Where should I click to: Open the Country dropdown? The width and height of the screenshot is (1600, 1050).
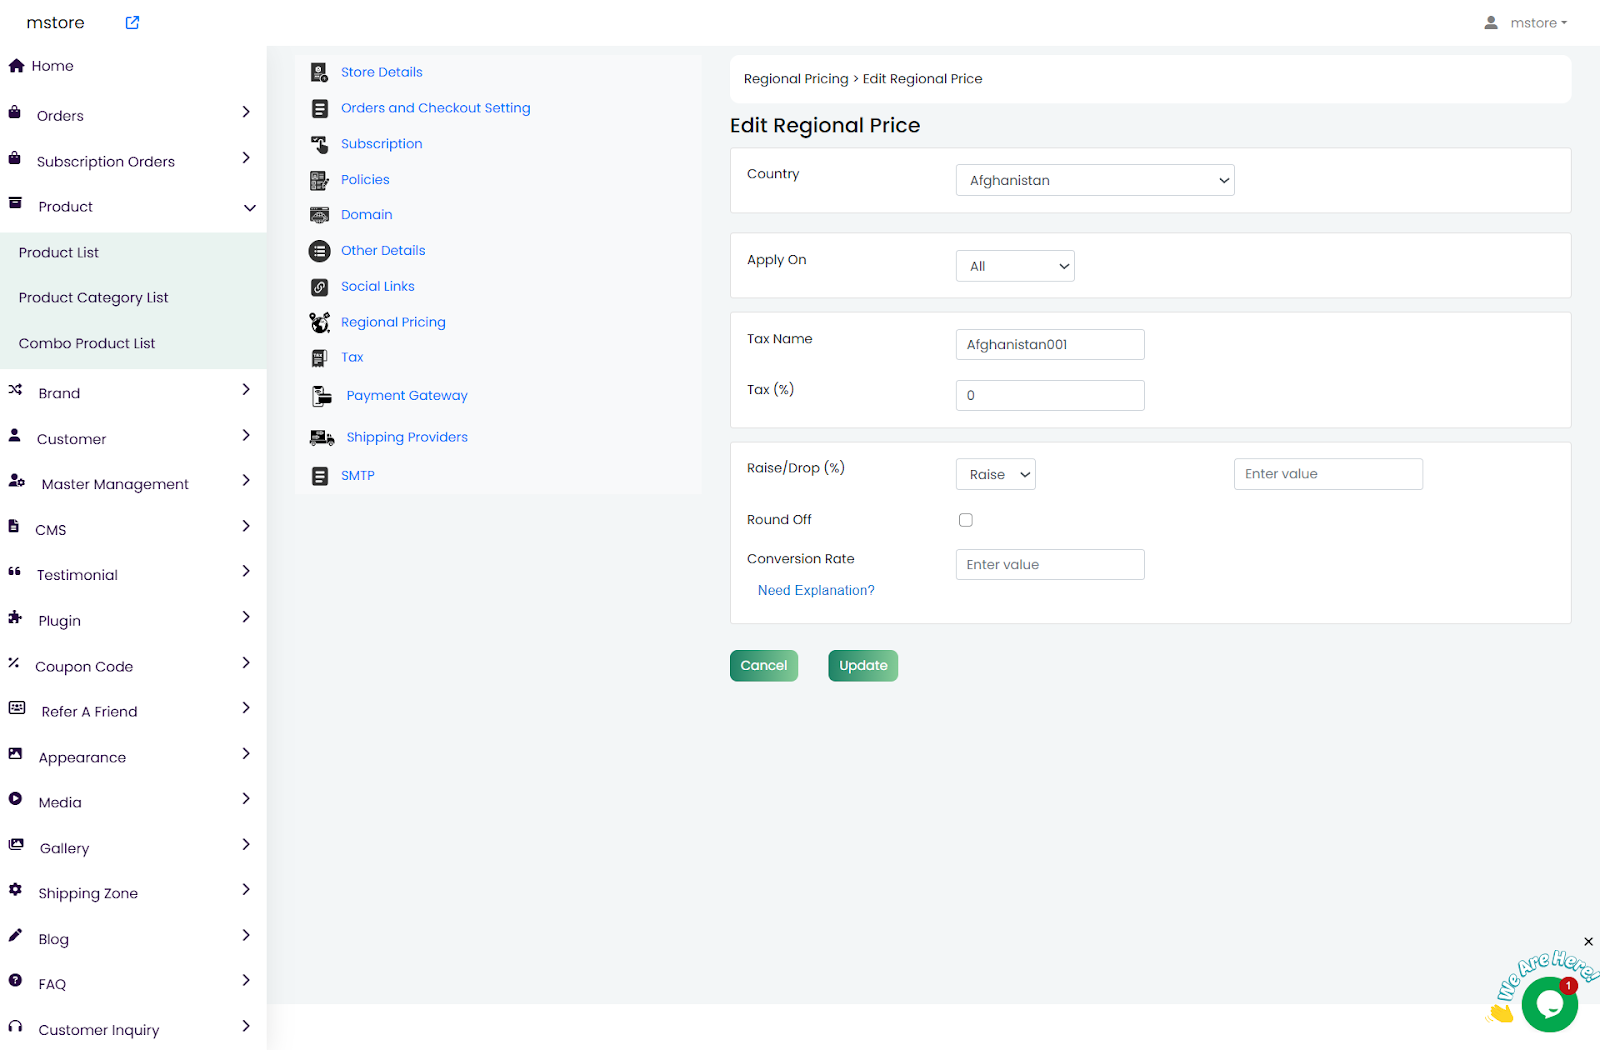pyautogui.click(x=1094, y=181)
